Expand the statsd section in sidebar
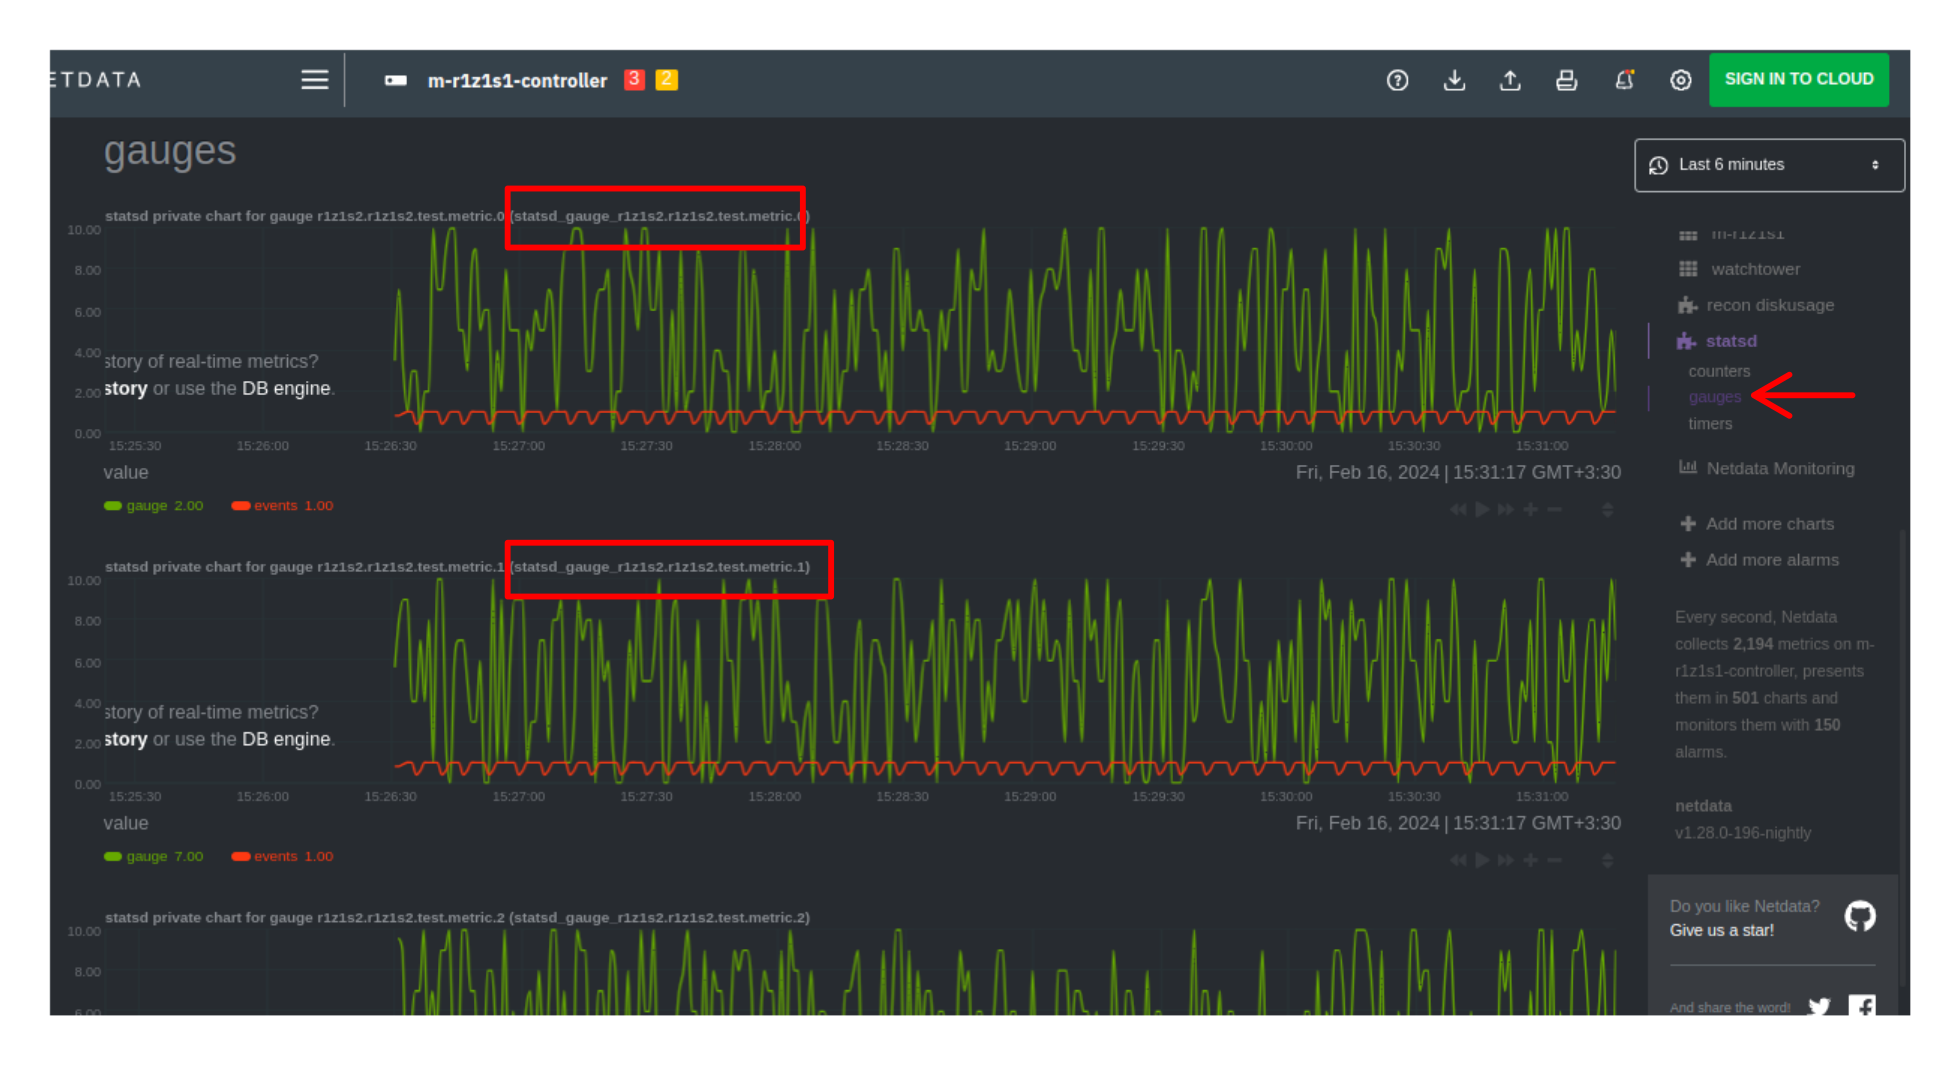The image size is (1960, 1065). pos(1730,341)
